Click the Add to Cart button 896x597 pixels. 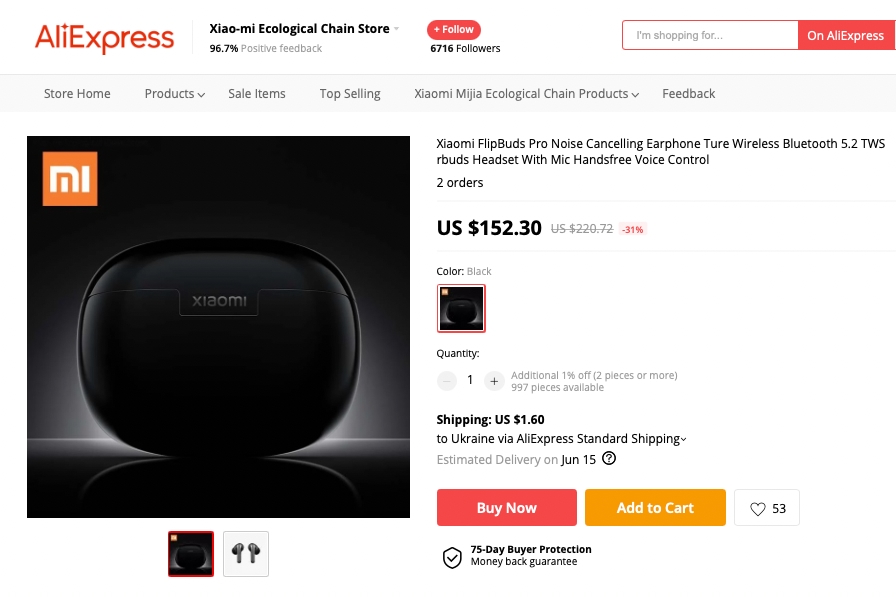(x=654, y=508)
